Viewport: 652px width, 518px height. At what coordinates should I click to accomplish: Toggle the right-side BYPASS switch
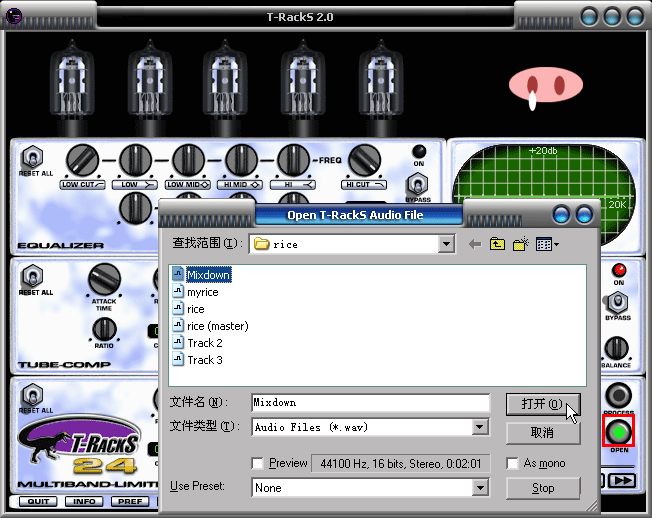coord(617,302)
